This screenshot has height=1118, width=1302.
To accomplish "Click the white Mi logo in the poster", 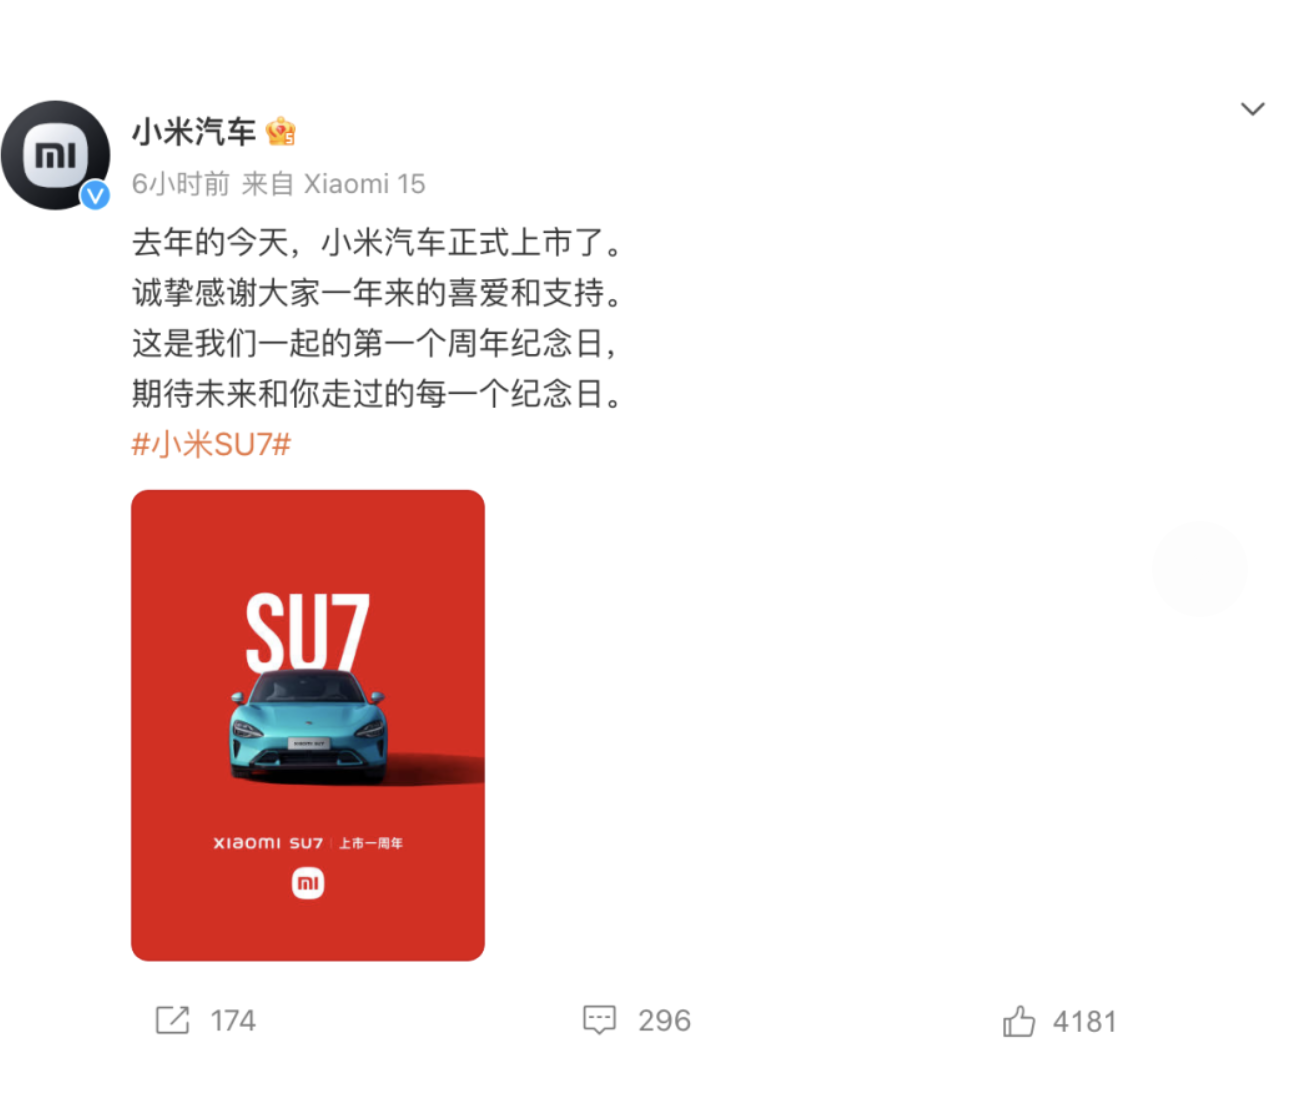I will point(308,883).
